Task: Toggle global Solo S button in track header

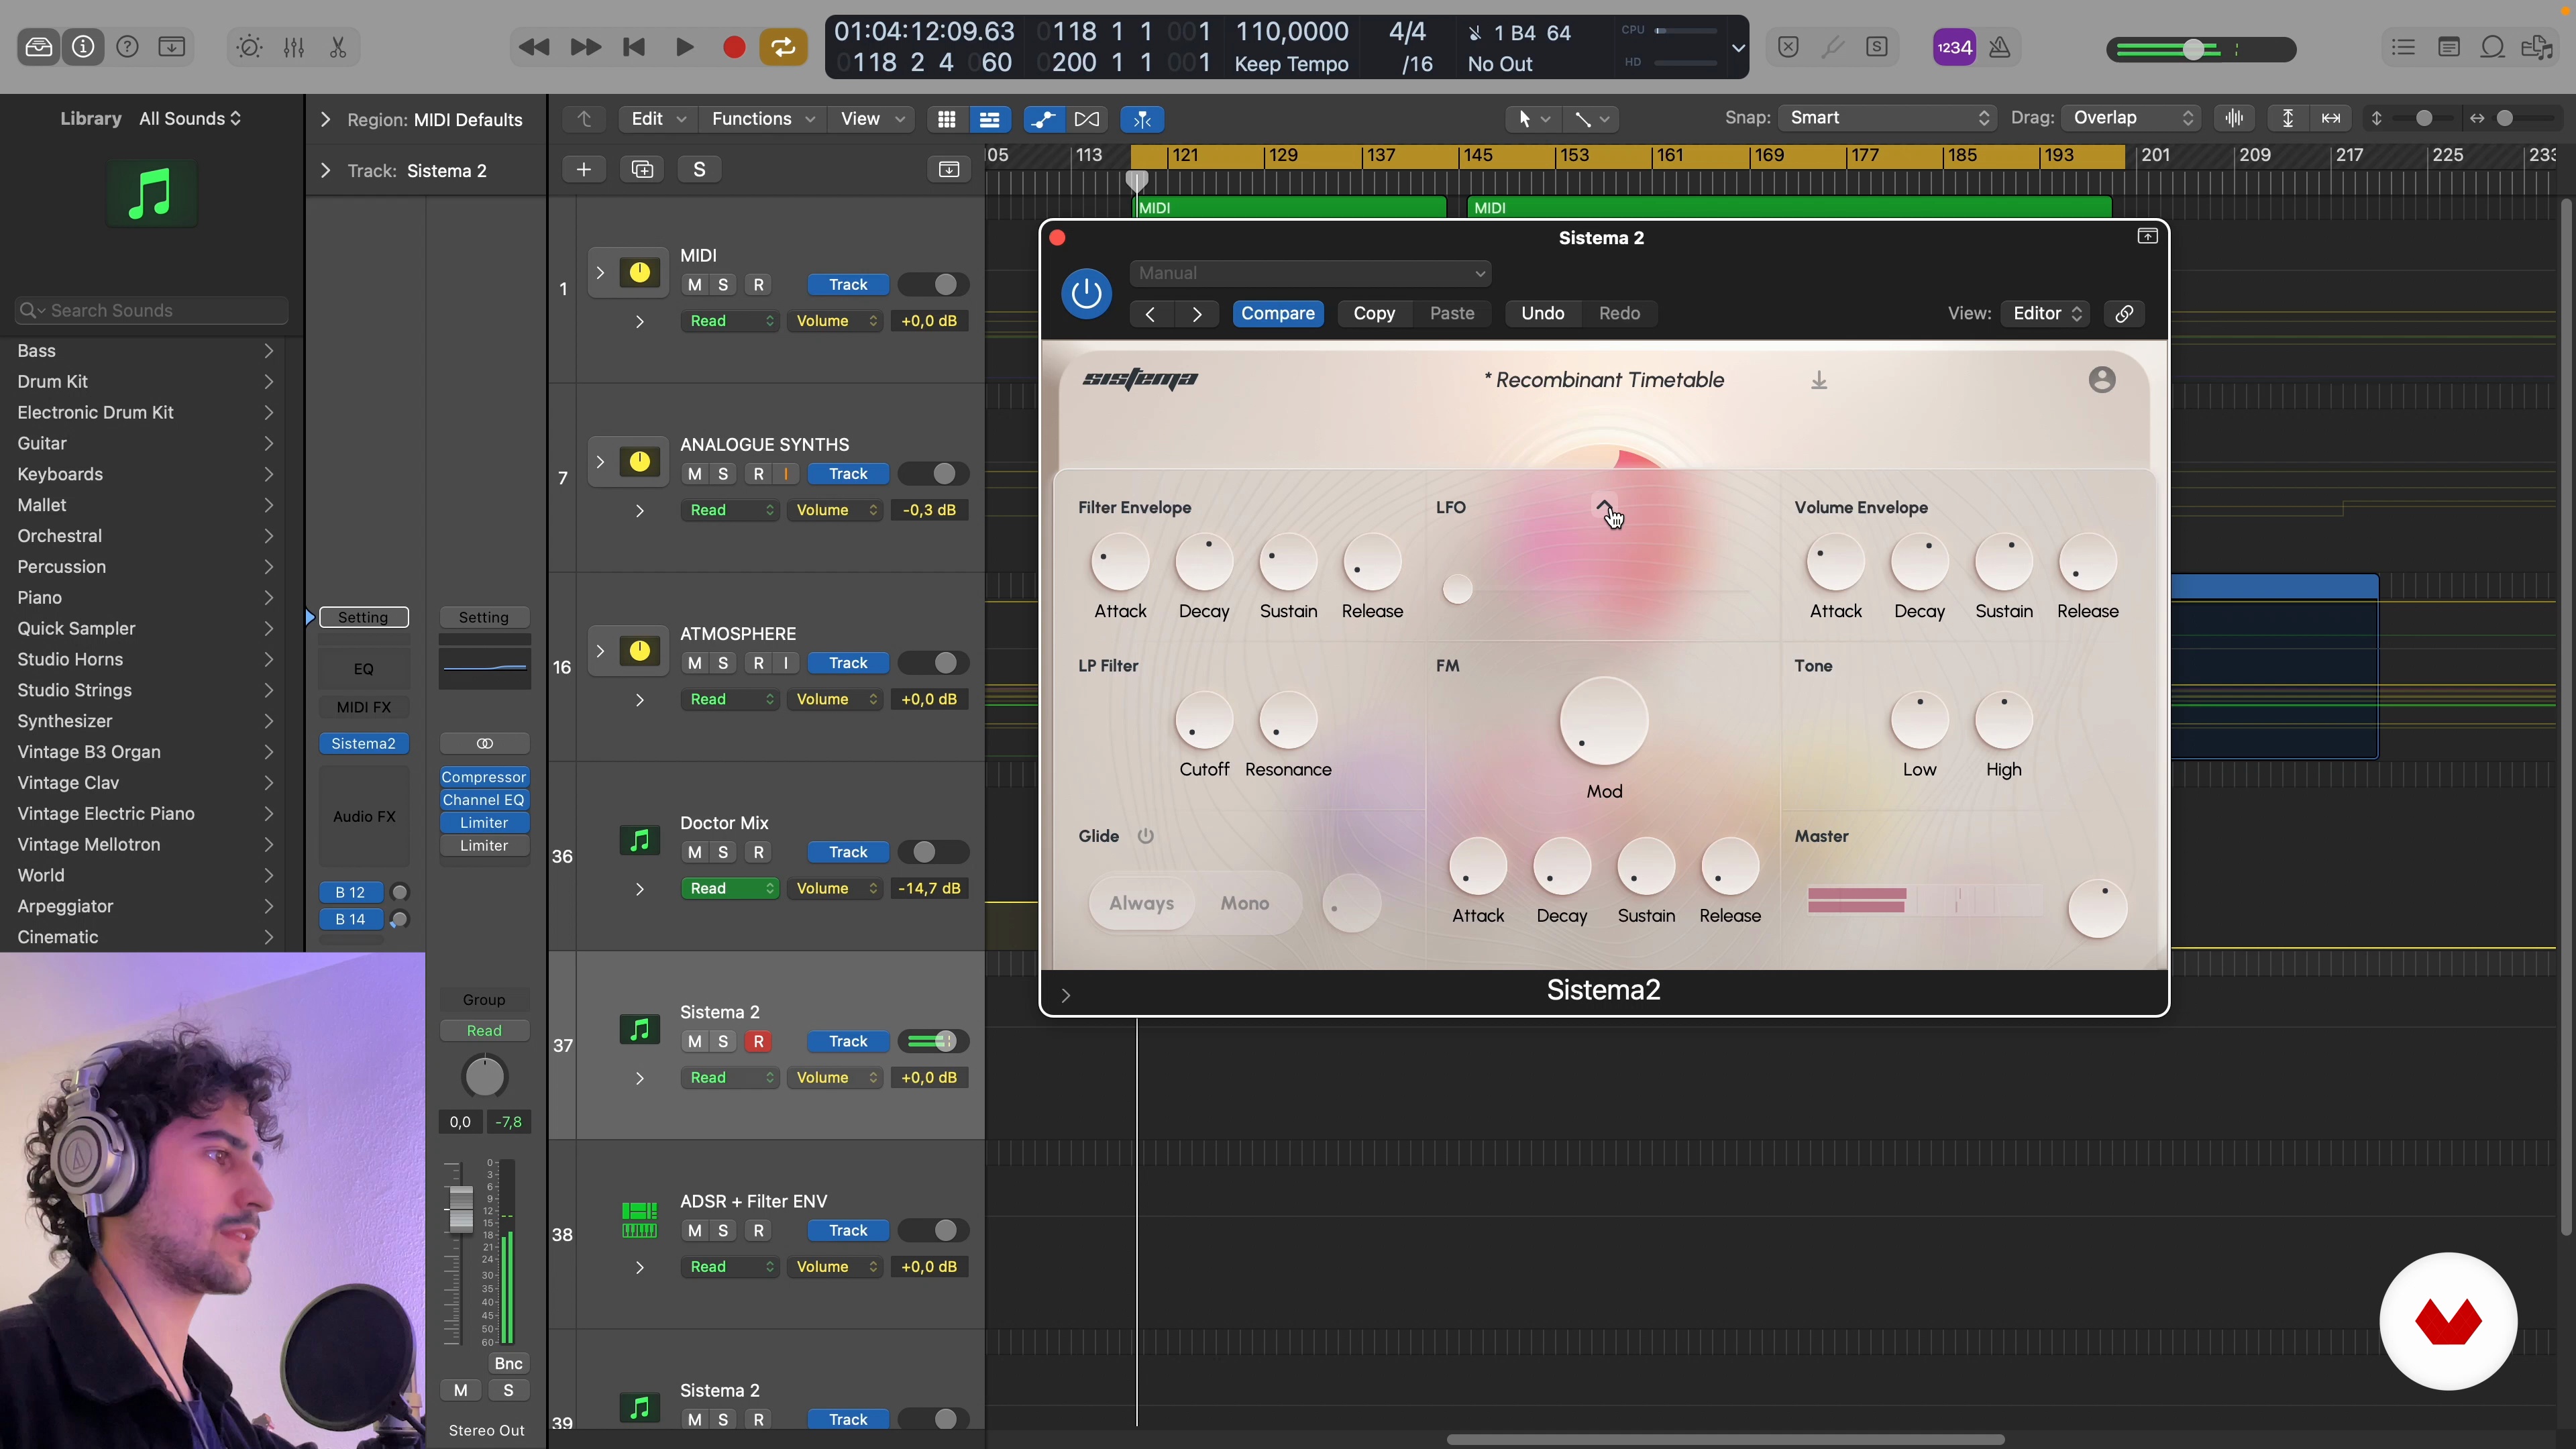Action: click(x=699, y=169)
